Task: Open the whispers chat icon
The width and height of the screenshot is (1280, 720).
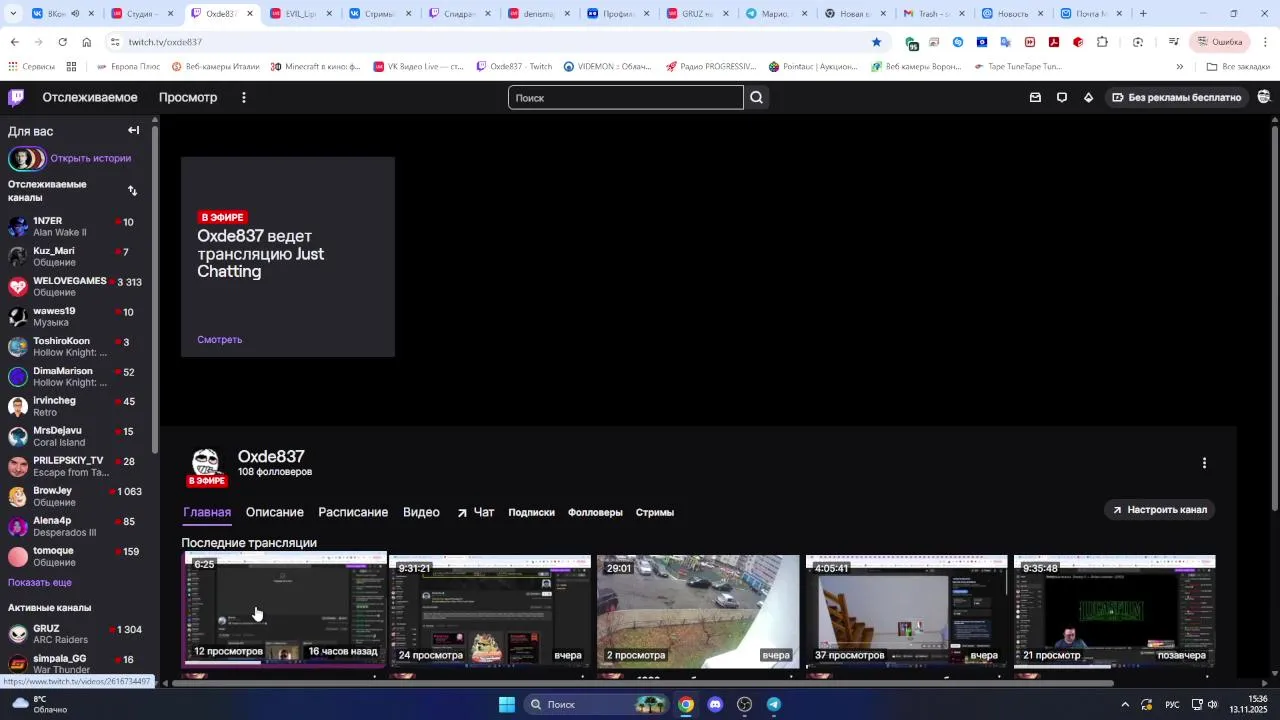Action: click(1062, 97)
